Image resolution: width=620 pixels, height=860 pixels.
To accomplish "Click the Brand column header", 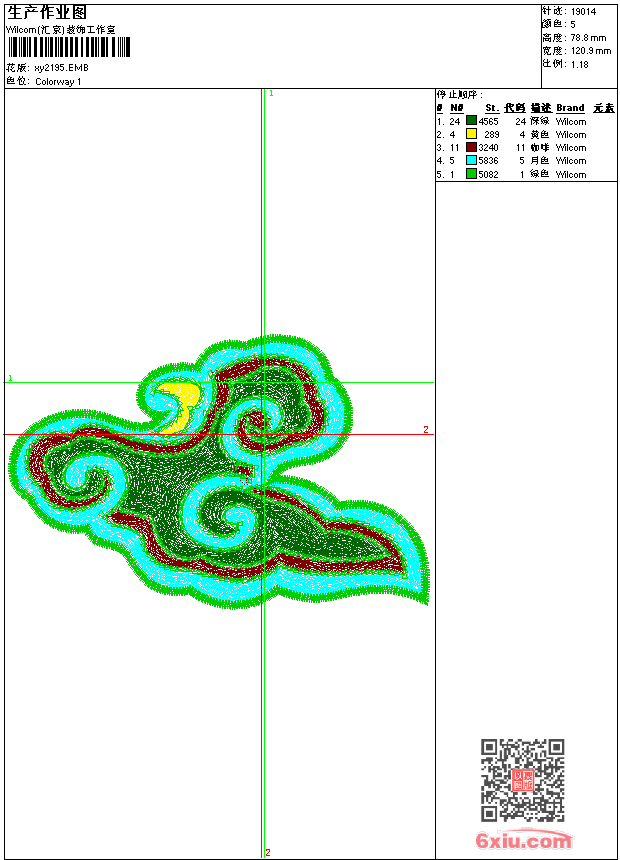I will pyautogui.click(x=571, y=108).
